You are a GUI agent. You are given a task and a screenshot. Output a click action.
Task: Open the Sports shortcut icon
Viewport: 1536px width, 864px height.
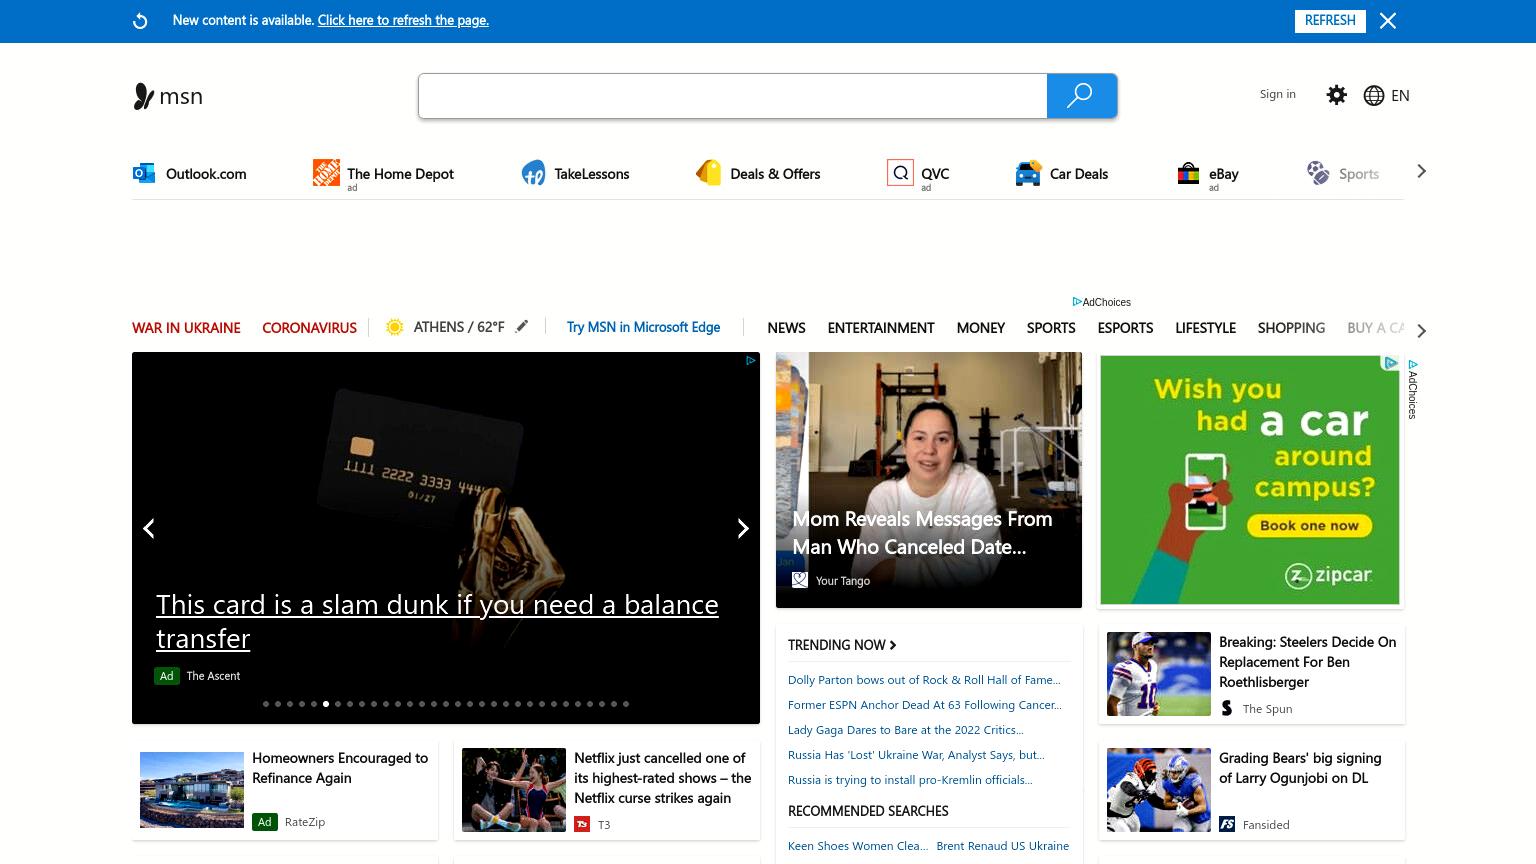pyautogui.click(x=1318, y=173)
